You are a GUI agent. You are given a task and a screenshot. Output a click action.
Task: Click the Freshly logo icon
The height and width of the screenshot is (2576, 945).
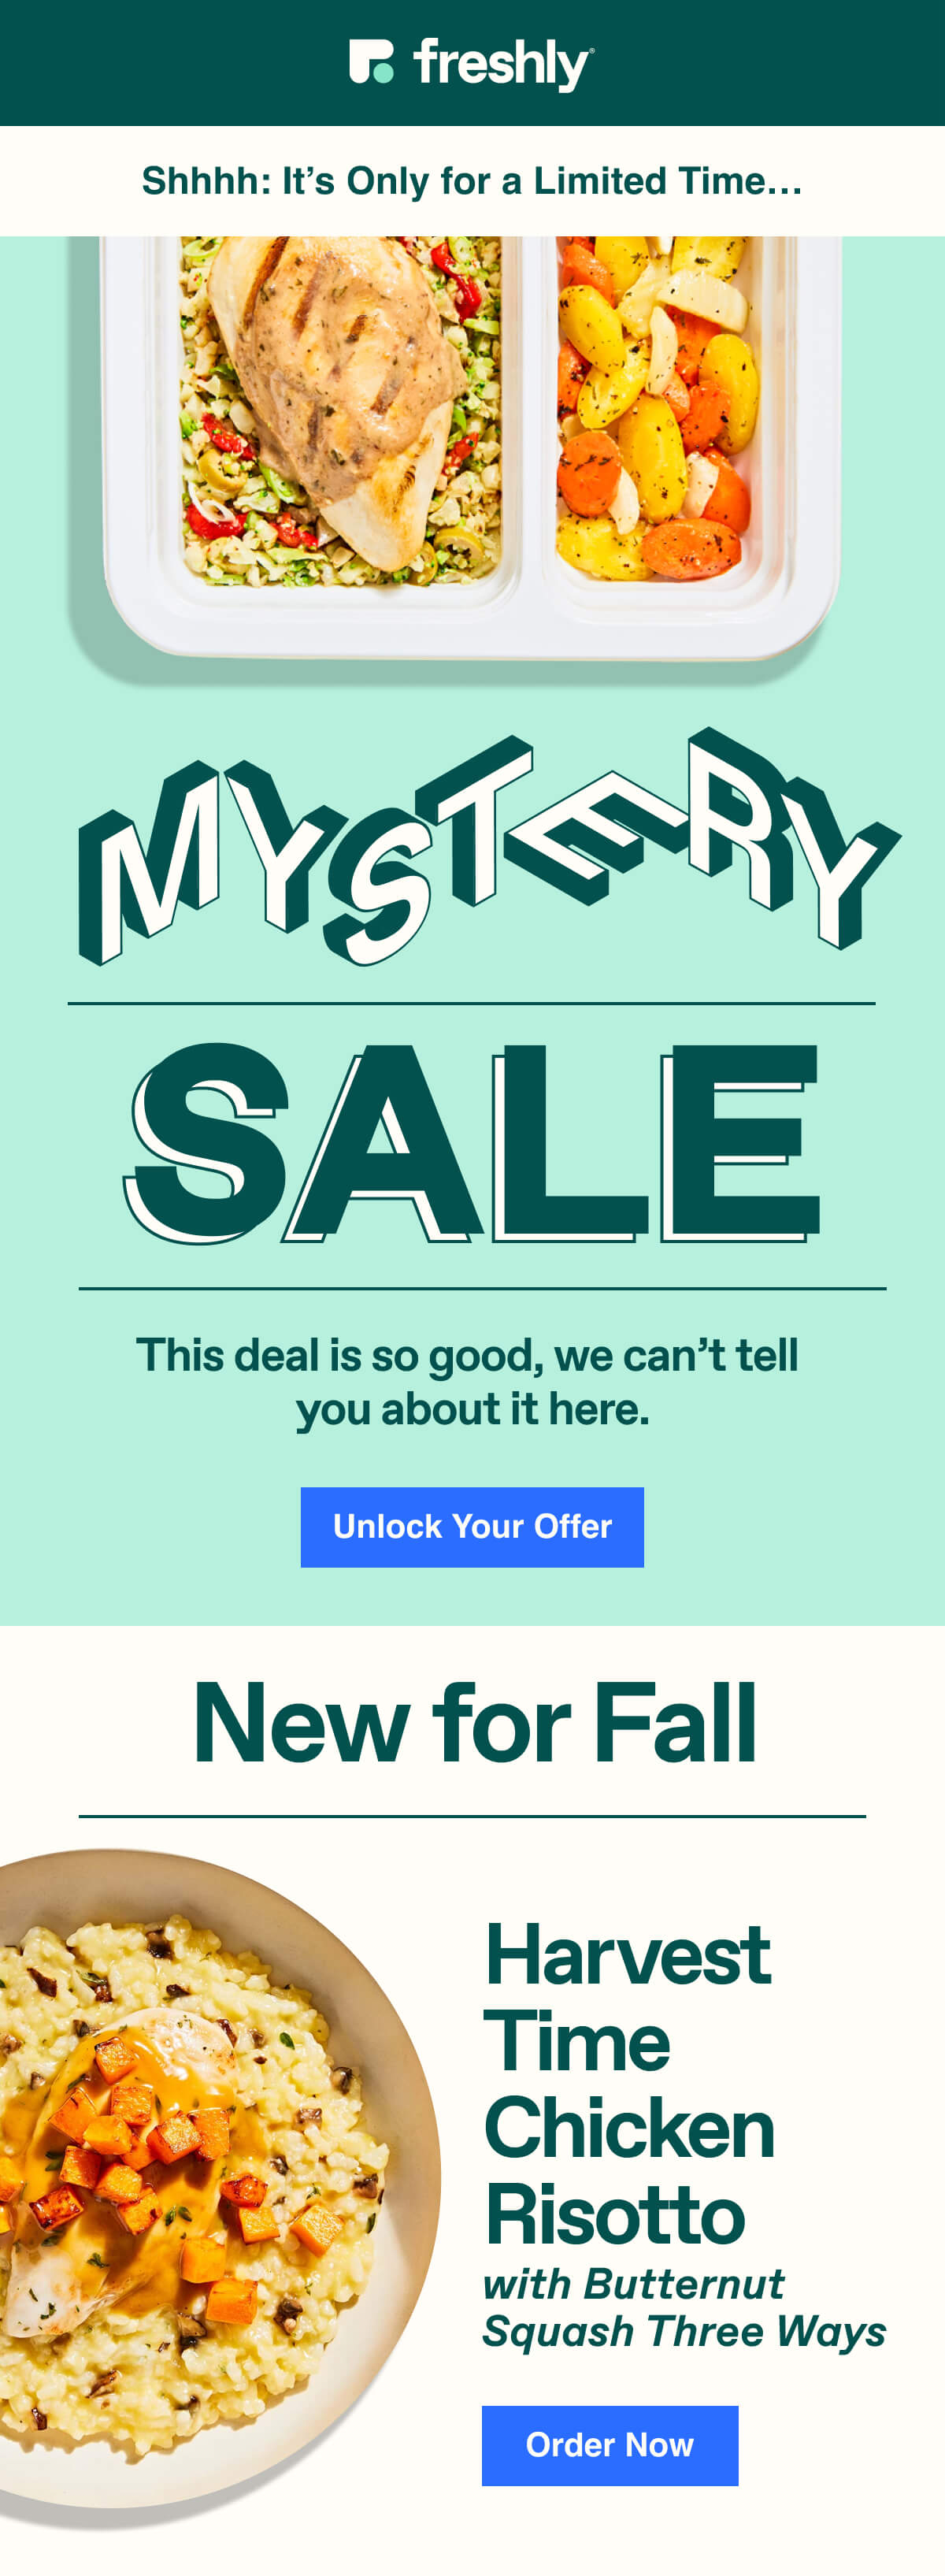(x=371, y=62)
